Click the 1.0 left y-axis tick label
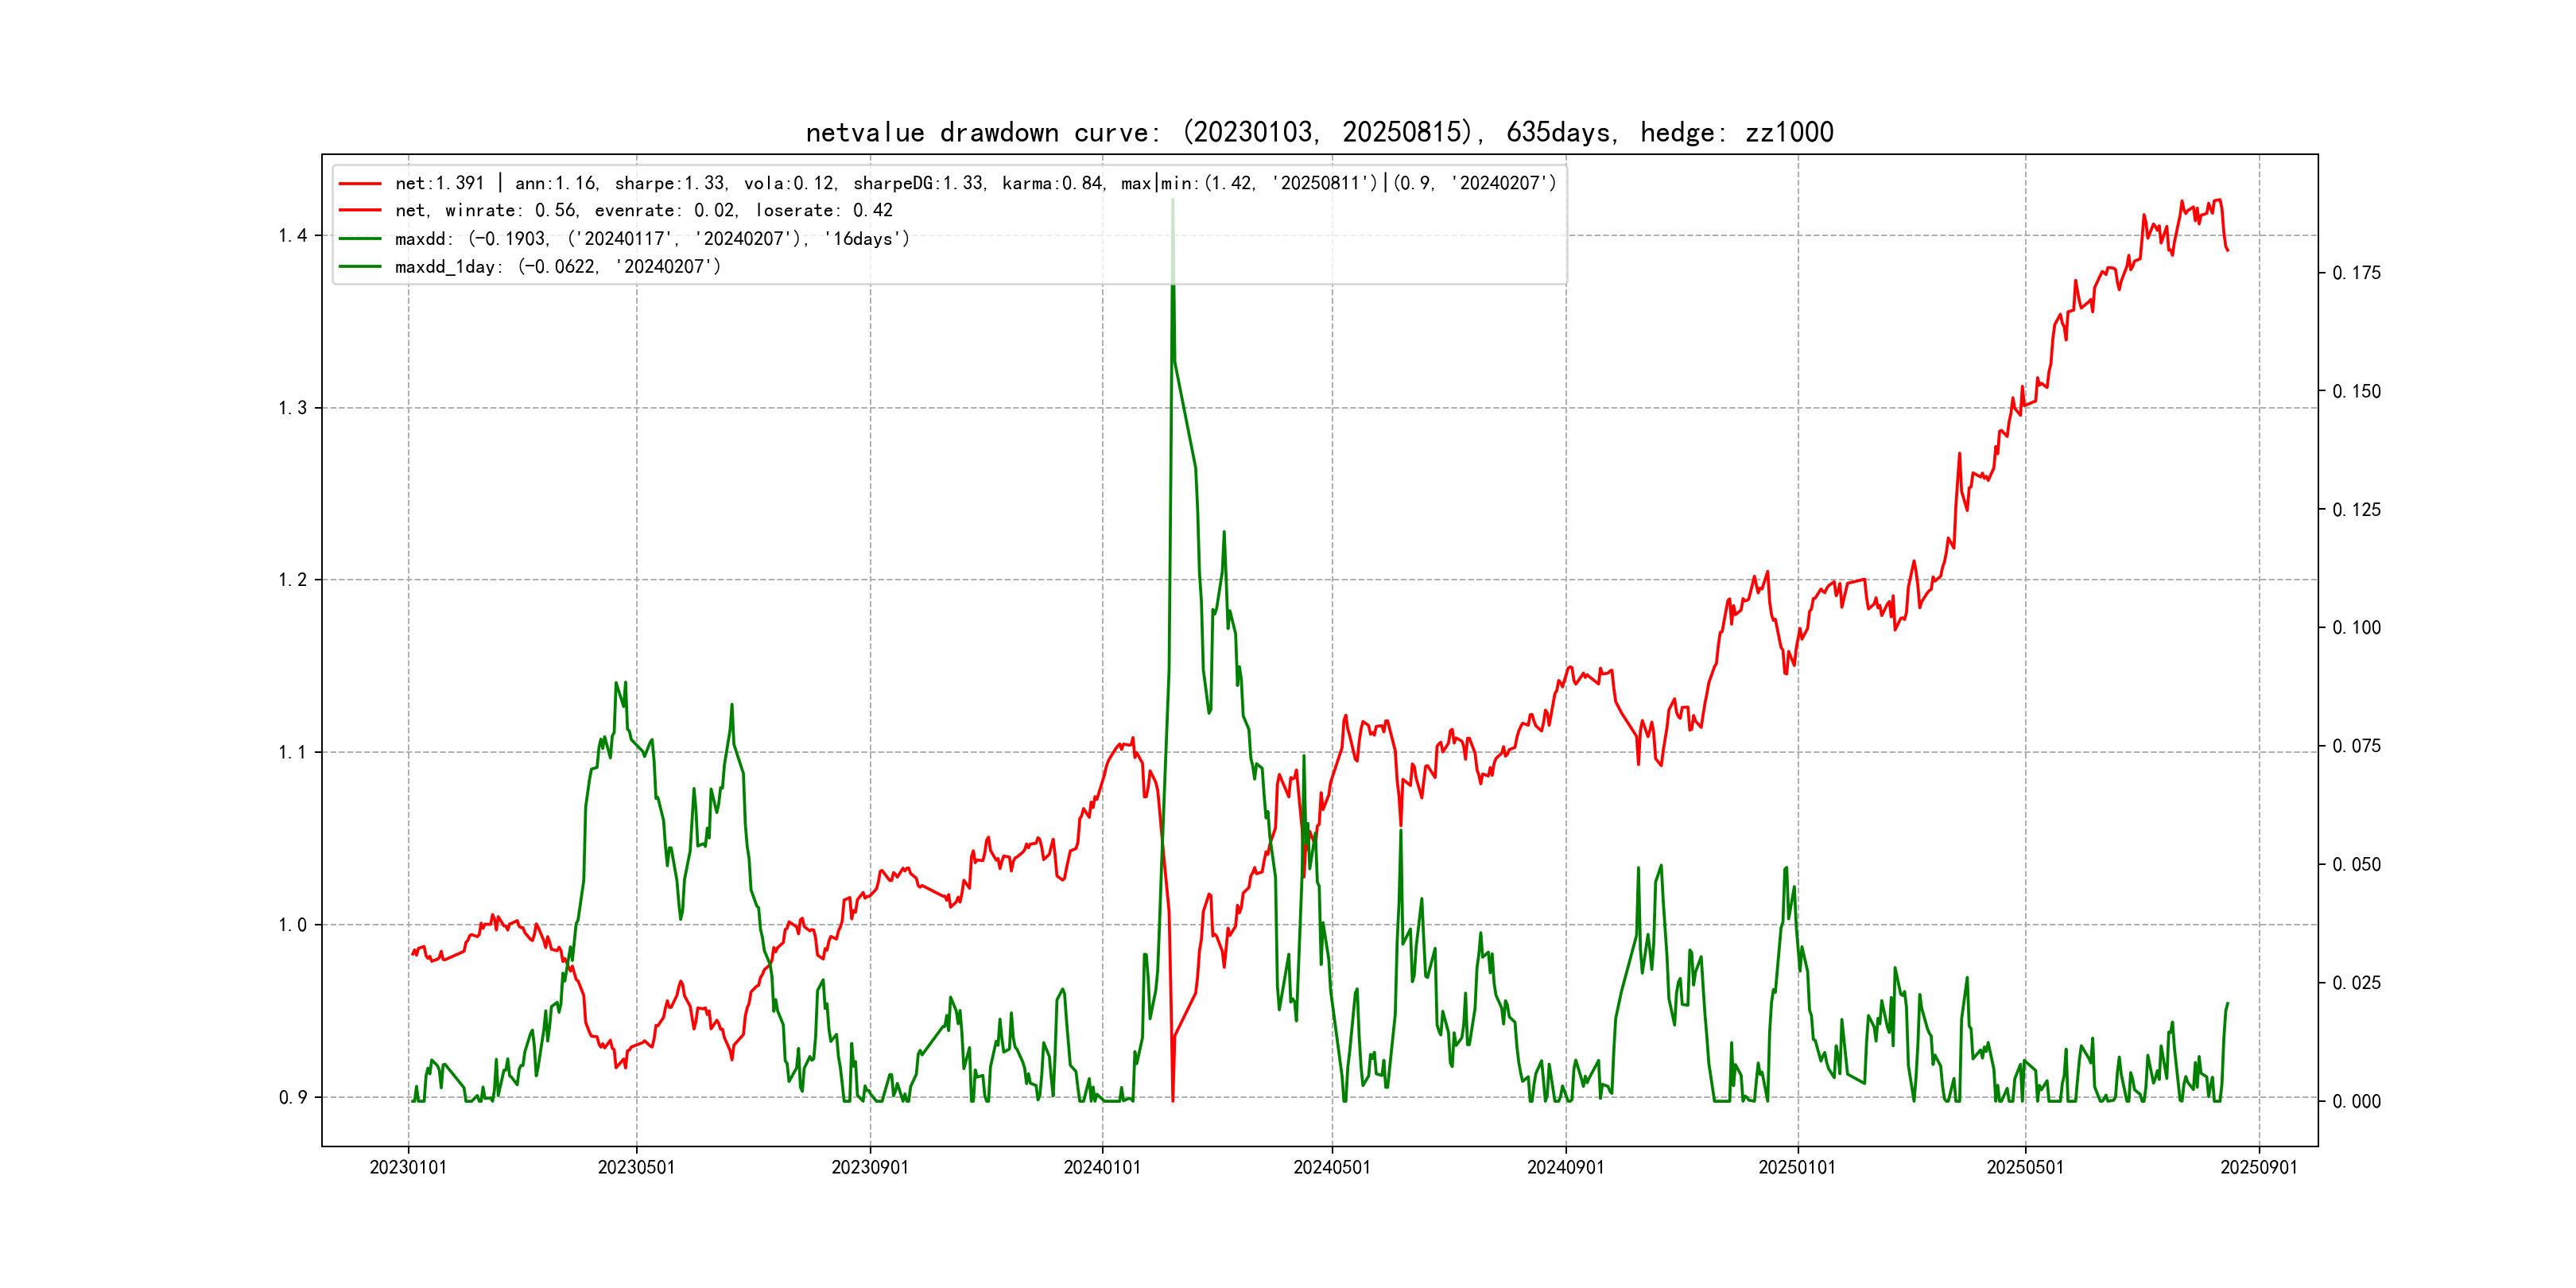Image resolution: width=2576 pixels, height=1288 pixels. coord(292,925)
